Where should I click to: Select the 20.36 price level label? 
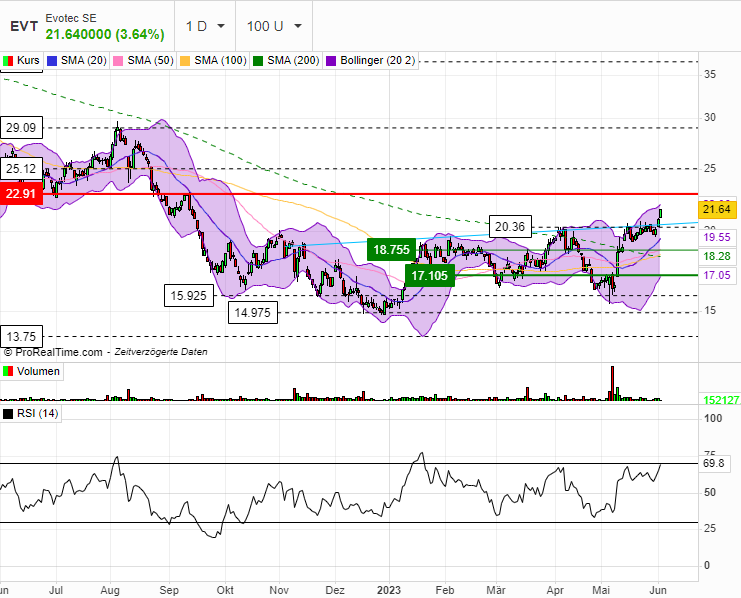pos(510,227)
